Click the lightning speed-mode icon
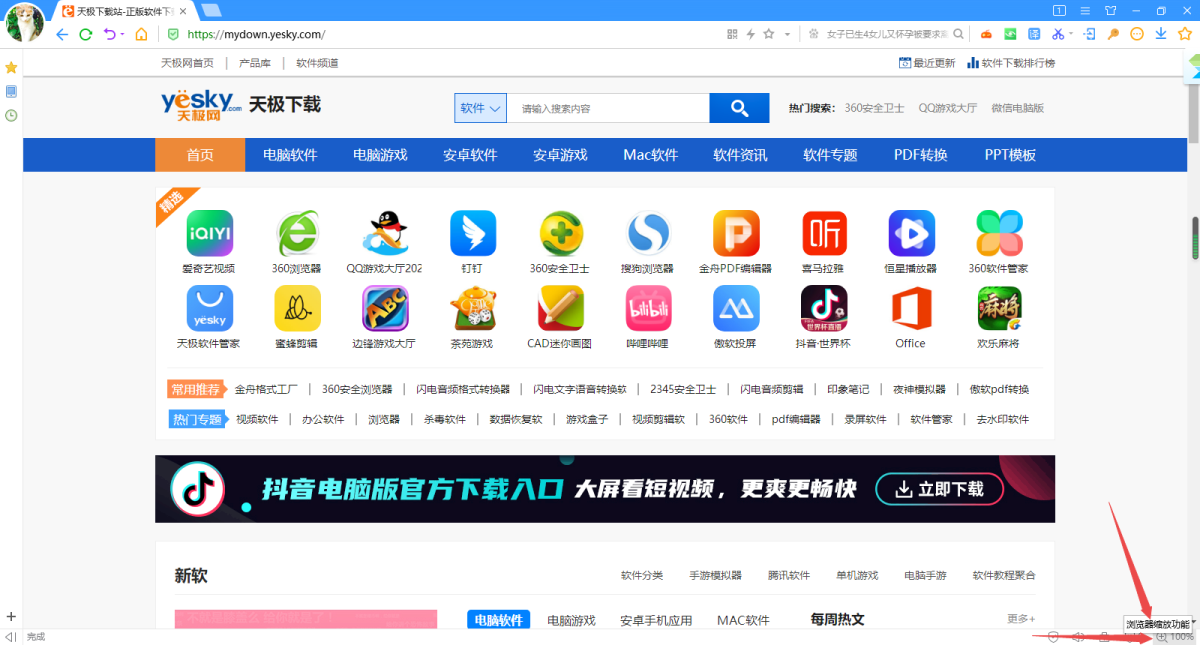 click(x=750, y=34)
